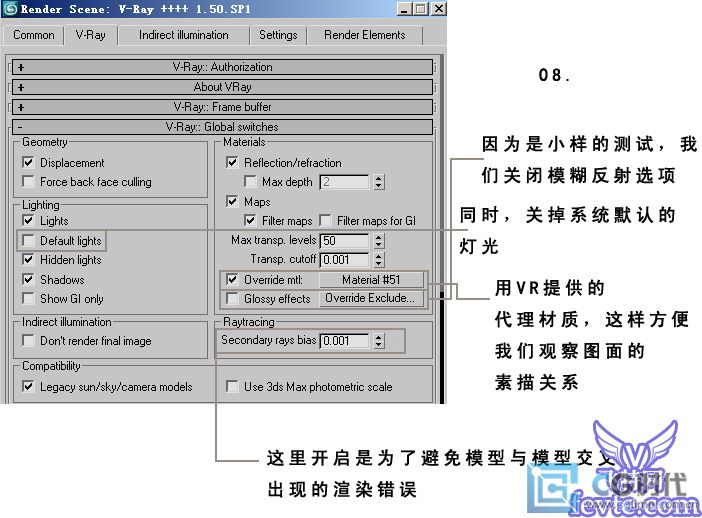The width and height of the screenshot is (702, 518).
Task: Toggle Legacy sun/sky/camera models checkbox
Action: click(x=28, y=386)
